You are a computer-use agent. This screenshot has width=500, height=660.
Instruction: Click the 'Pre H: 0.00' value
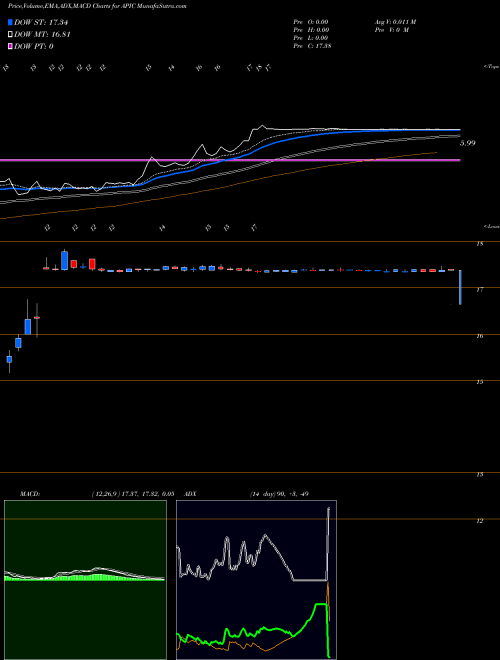tap(311, 30)
